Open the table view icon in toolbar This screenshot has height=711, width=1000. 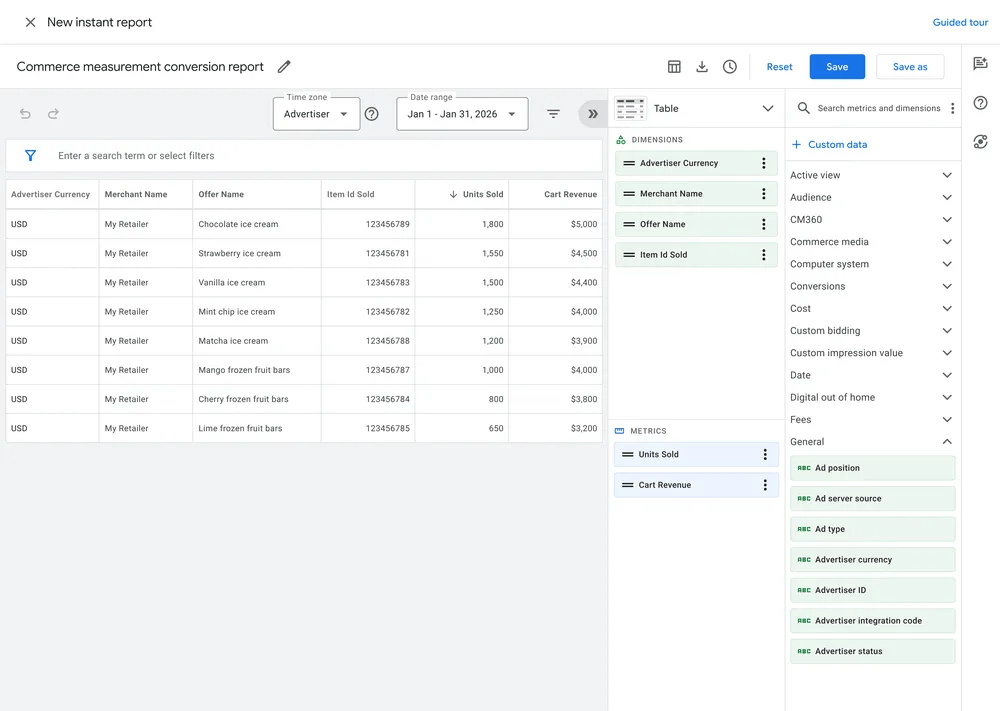pyautogui.click(x=674, y=67)
